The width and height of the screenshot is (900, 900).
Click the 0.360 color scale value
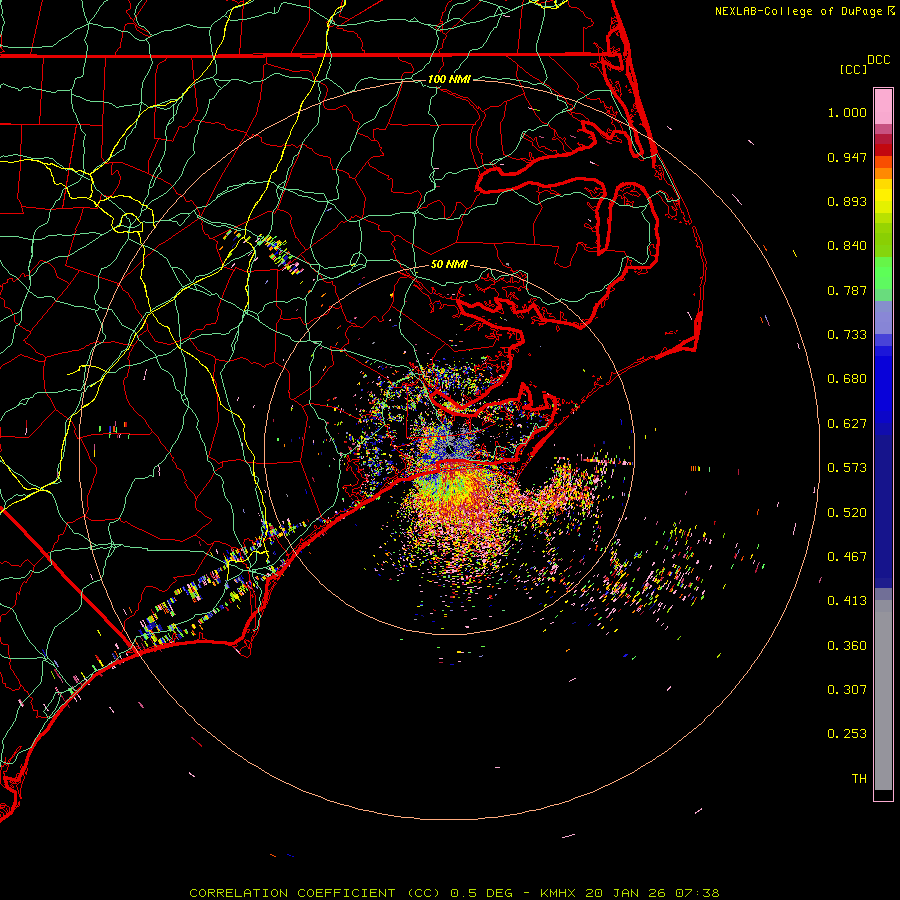[847, 646]
